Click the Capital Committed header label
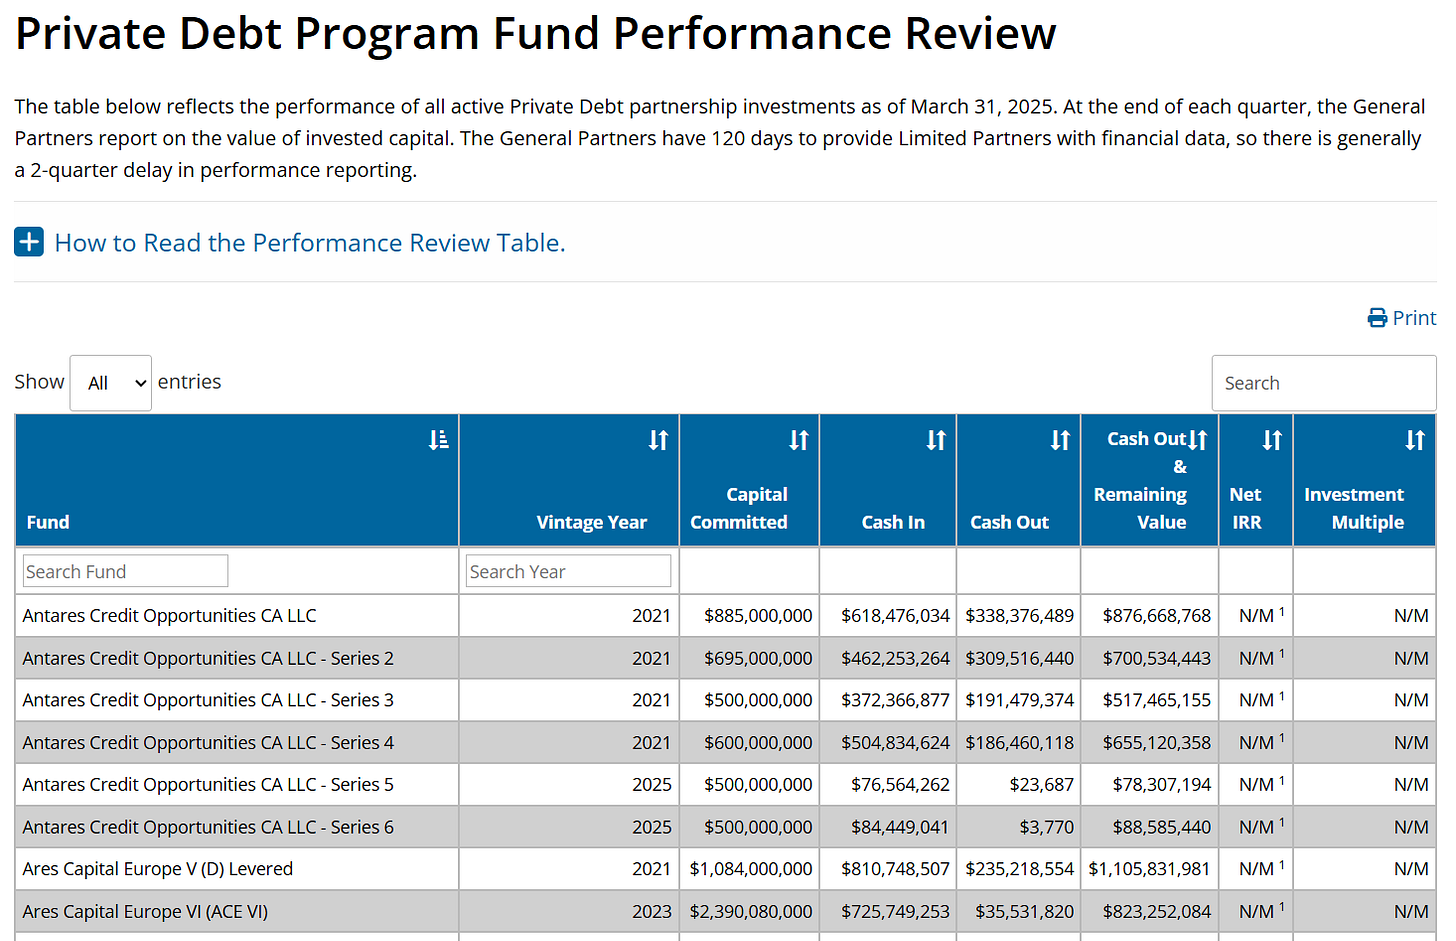Image resolution: width=1456 pixels, height=941 pixels. 739,508
